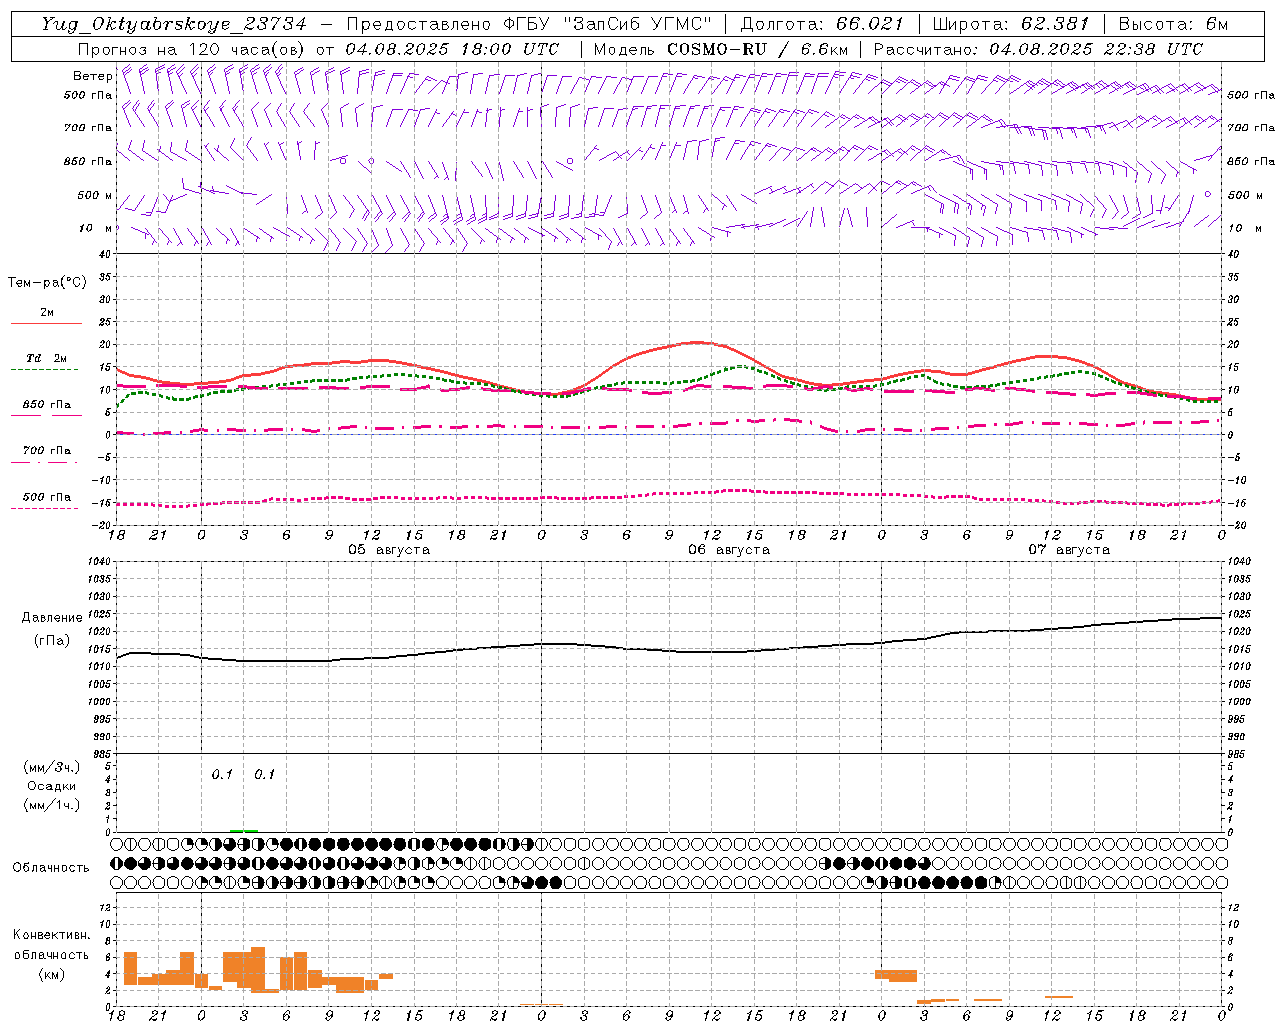Viewport: 1280px width, 1024px height.
Task: Click the (км) convective cloud unit label
Action: coord(52,974)
